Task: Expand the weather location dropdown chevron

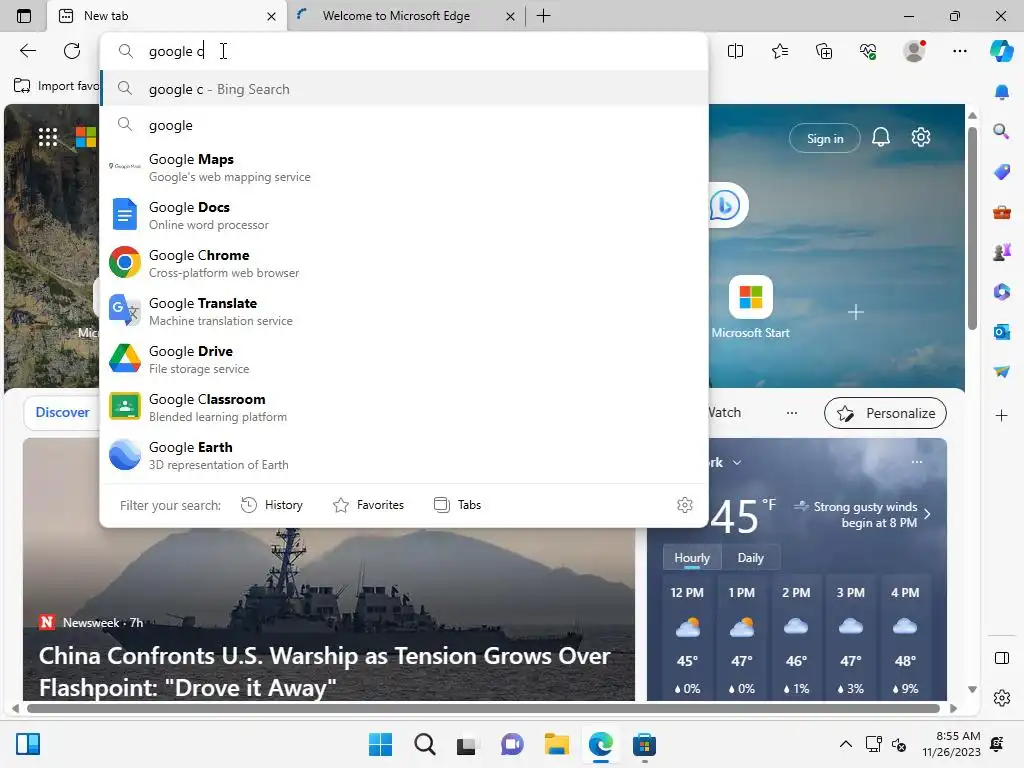Action: 737,462
